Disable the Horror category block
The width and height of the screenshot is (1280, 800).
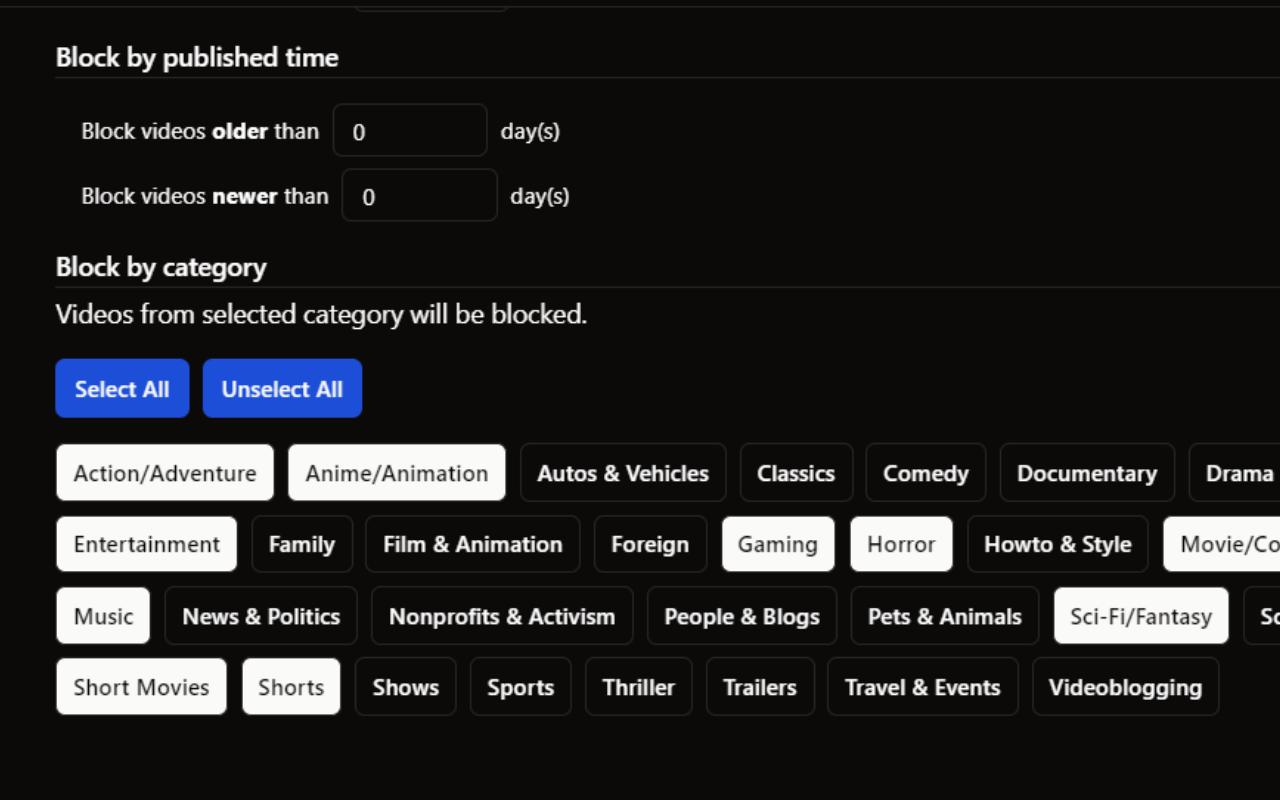point(901,544)
